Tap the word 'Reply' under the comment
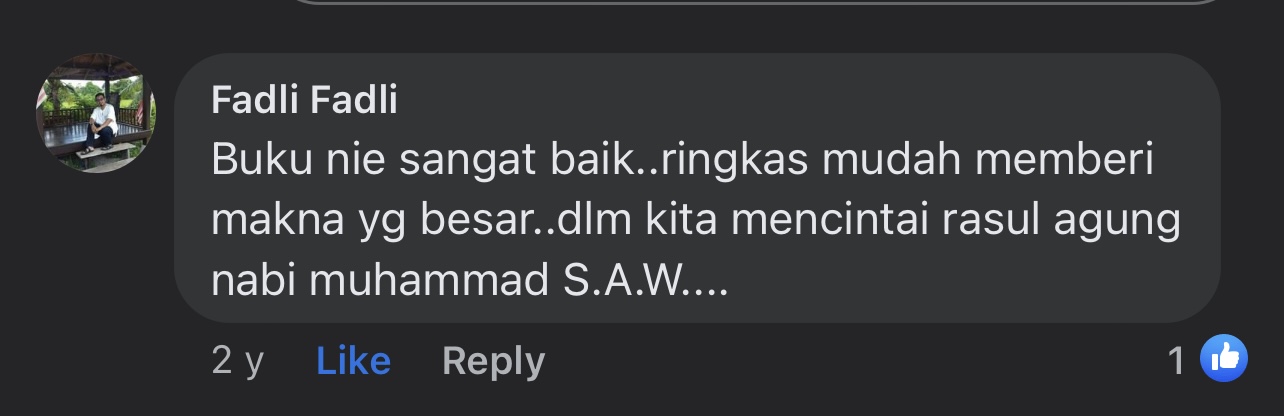Screen dimensions: 1284x416 [x=493, y=361]
